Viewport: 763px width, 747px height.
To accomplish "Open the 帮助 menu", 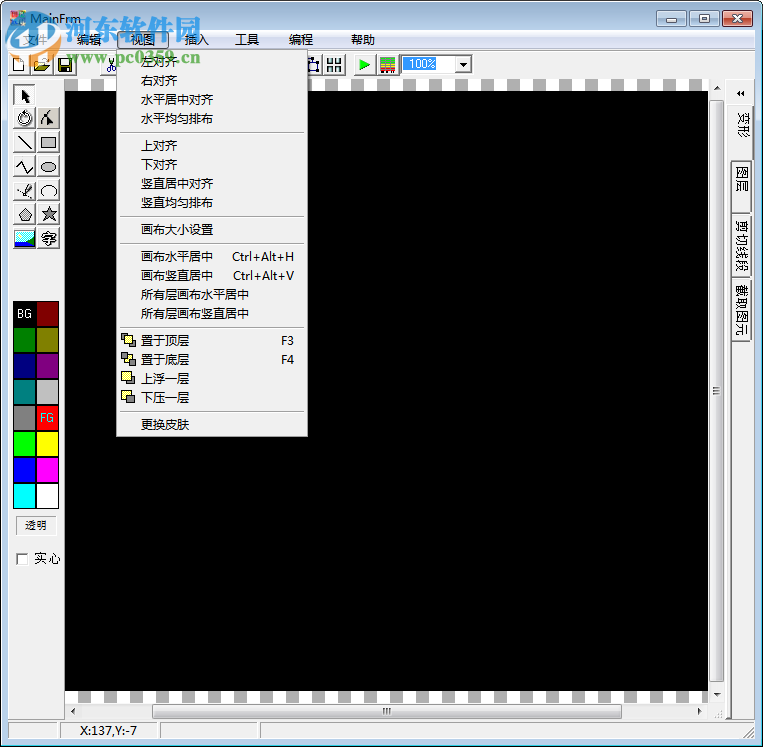I will pyautogui.click(x=363, y=40).
